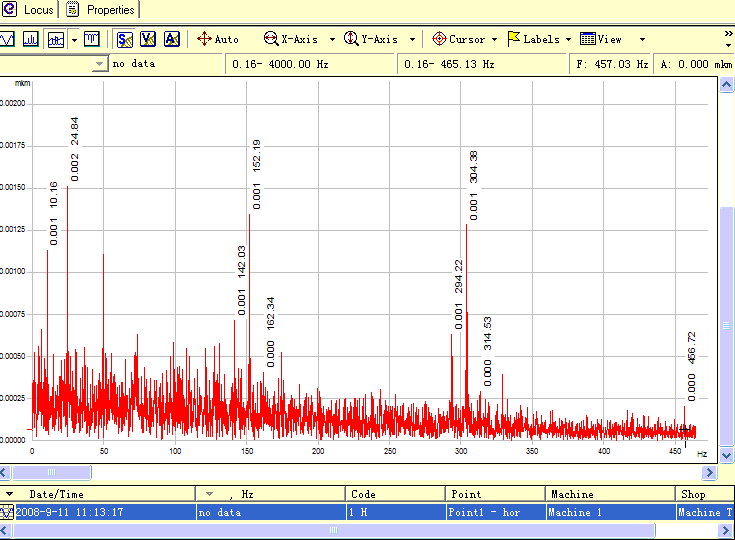Expand the Y-Axis dropdown arrow
The image size is (735, 540).
tap(412, 39)
